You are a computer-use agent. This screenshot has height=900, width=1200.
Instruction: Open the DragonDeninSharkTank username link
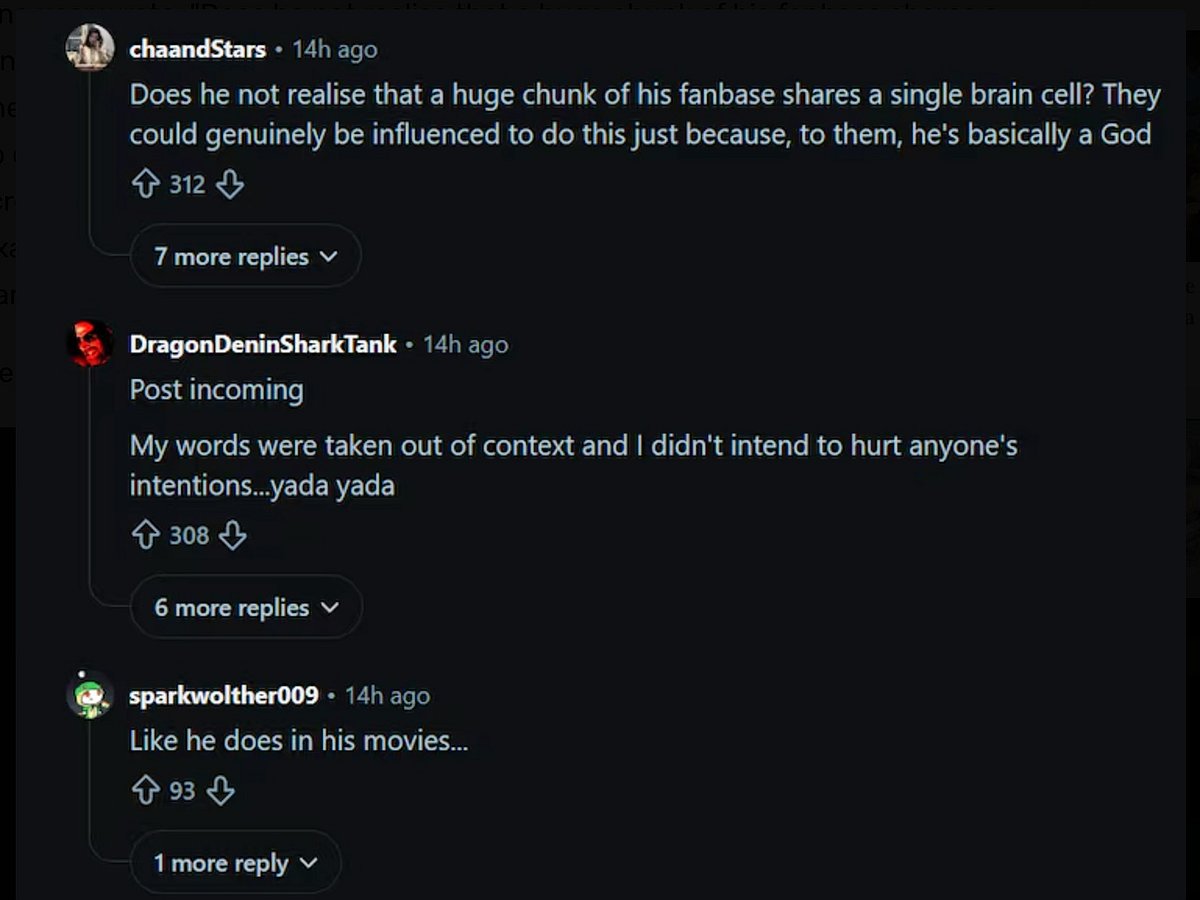click(263, 345)
